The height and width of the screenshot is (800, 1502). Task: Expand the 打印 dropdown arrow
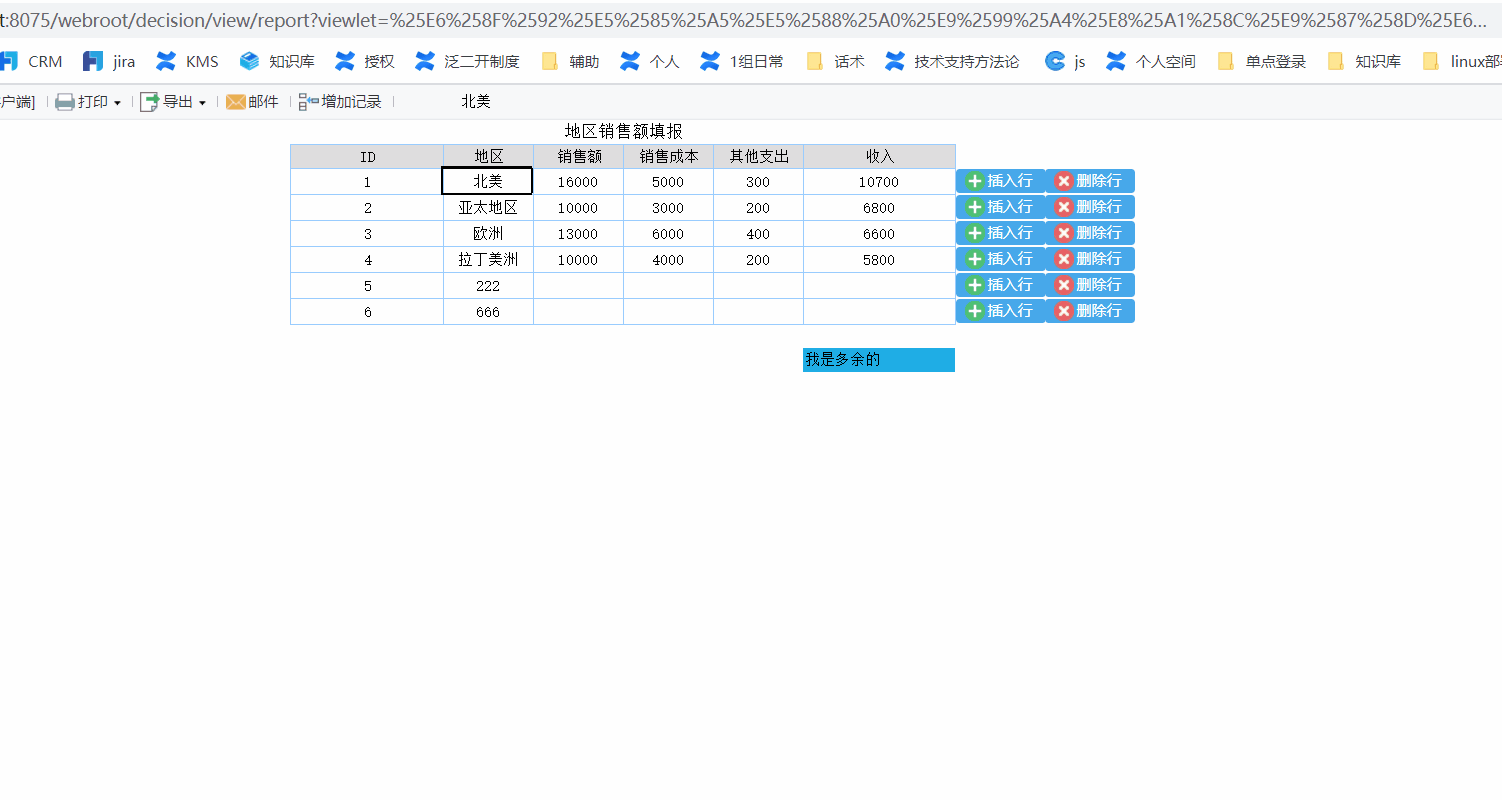(x=117, y=103)
